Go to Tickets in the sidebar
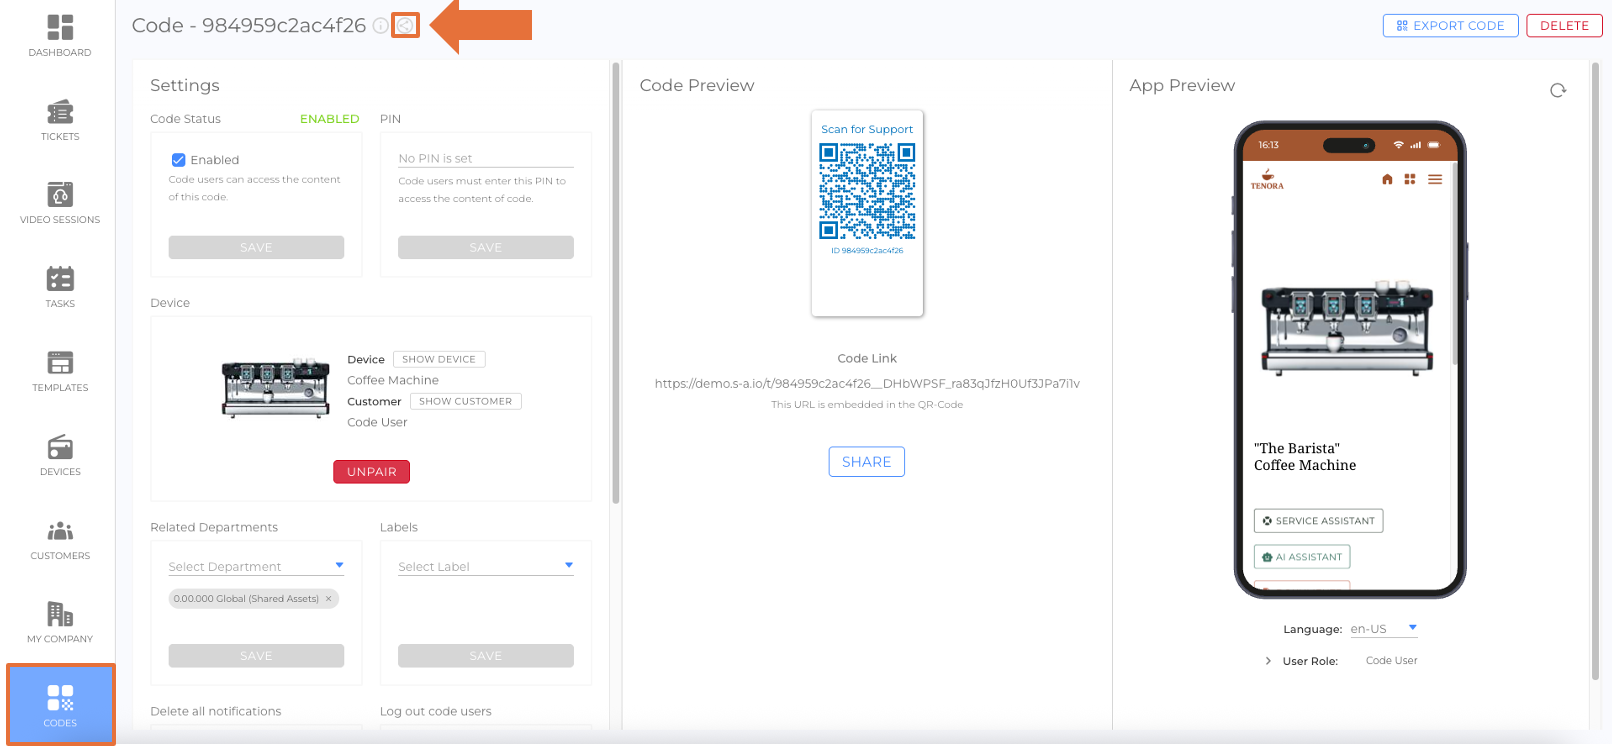1612x753 pixels. click(x=60, y=119)
